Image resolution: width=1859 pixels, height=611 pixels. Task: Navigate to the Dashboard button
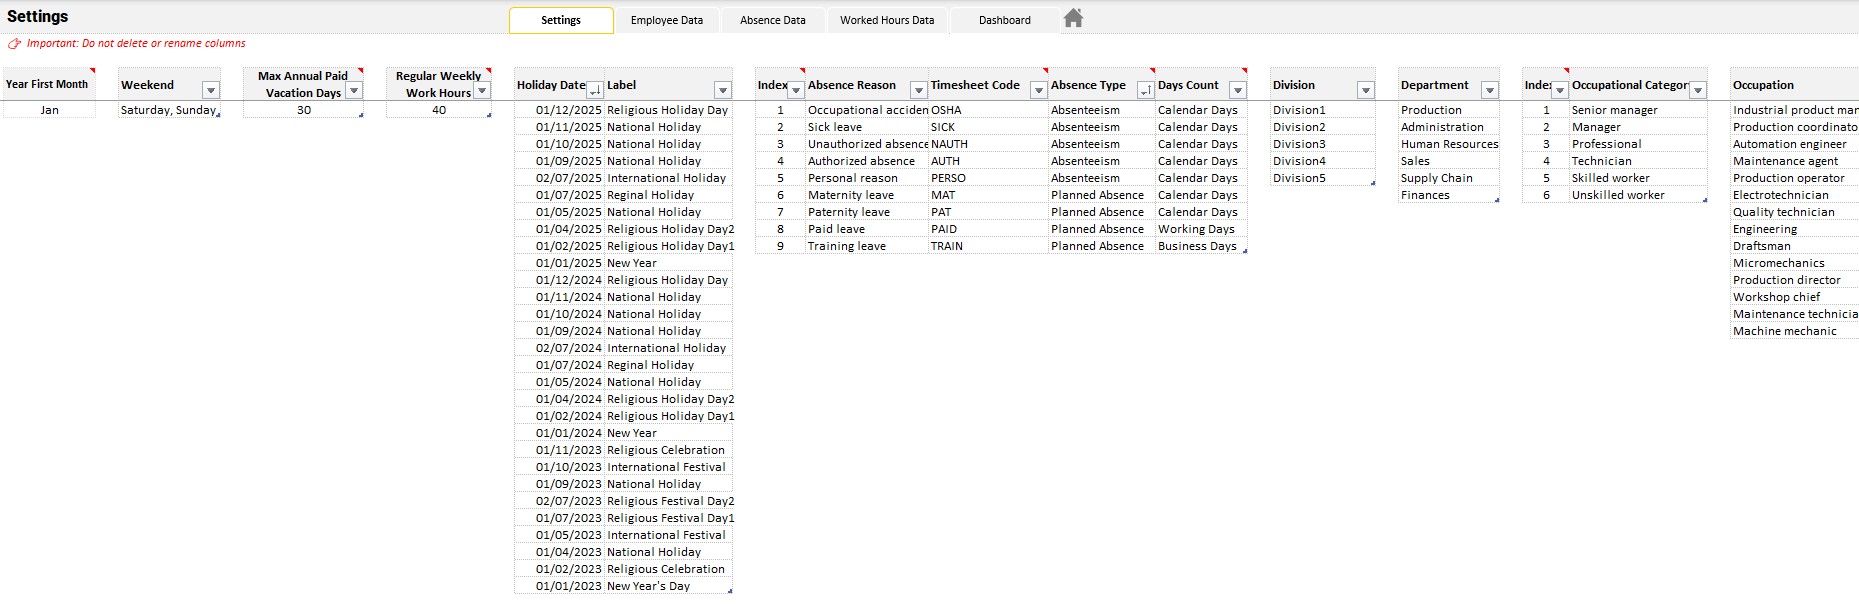1004,20
